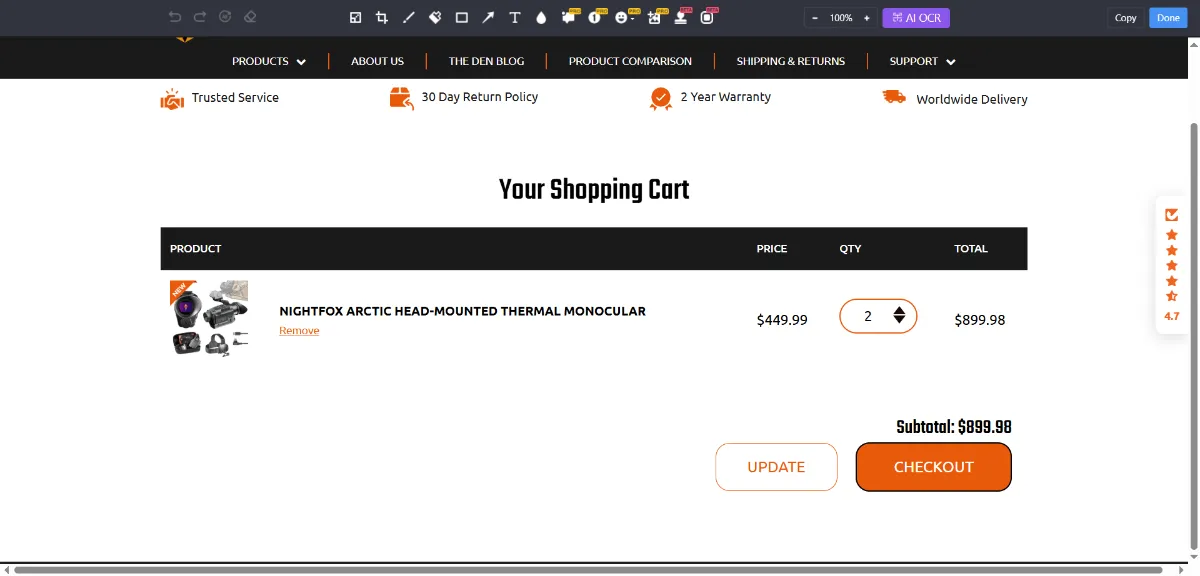1200x576 pixels.
Task: Click the vertical page scrollbar
Action: coord(1194,334)
